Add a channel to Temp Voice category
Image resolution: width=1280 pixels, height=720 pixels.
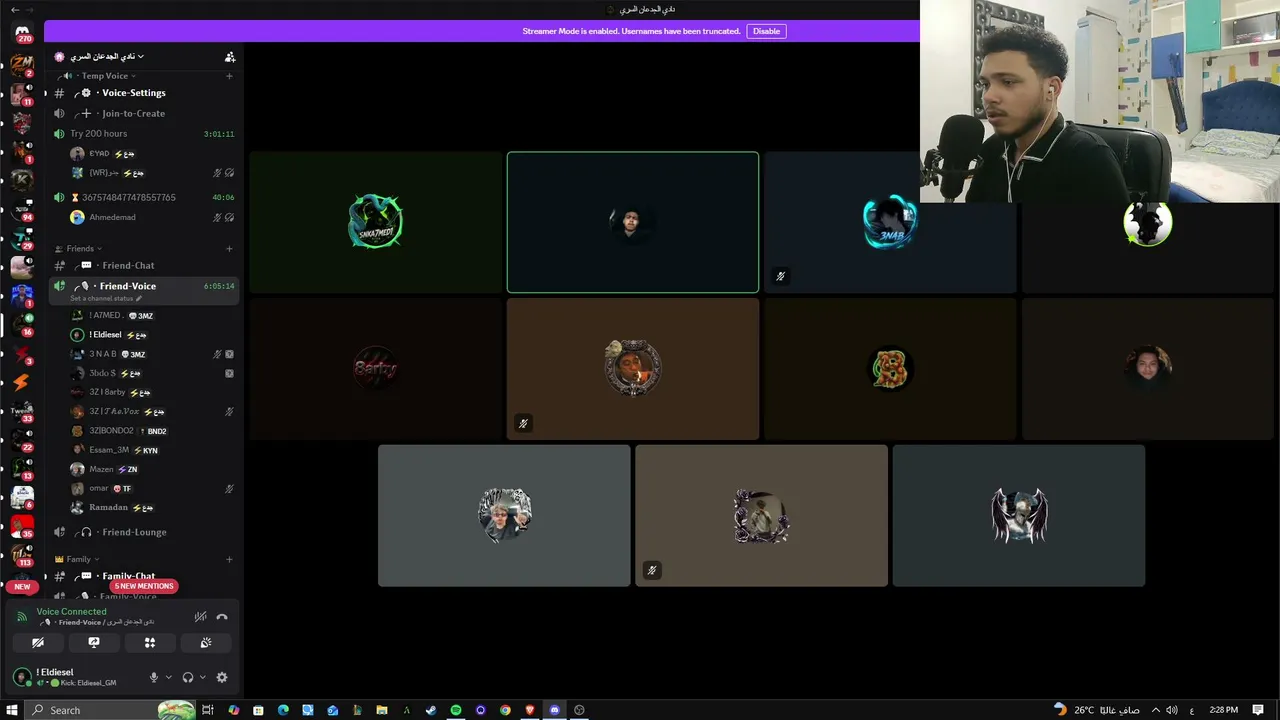tap(230, 76)
